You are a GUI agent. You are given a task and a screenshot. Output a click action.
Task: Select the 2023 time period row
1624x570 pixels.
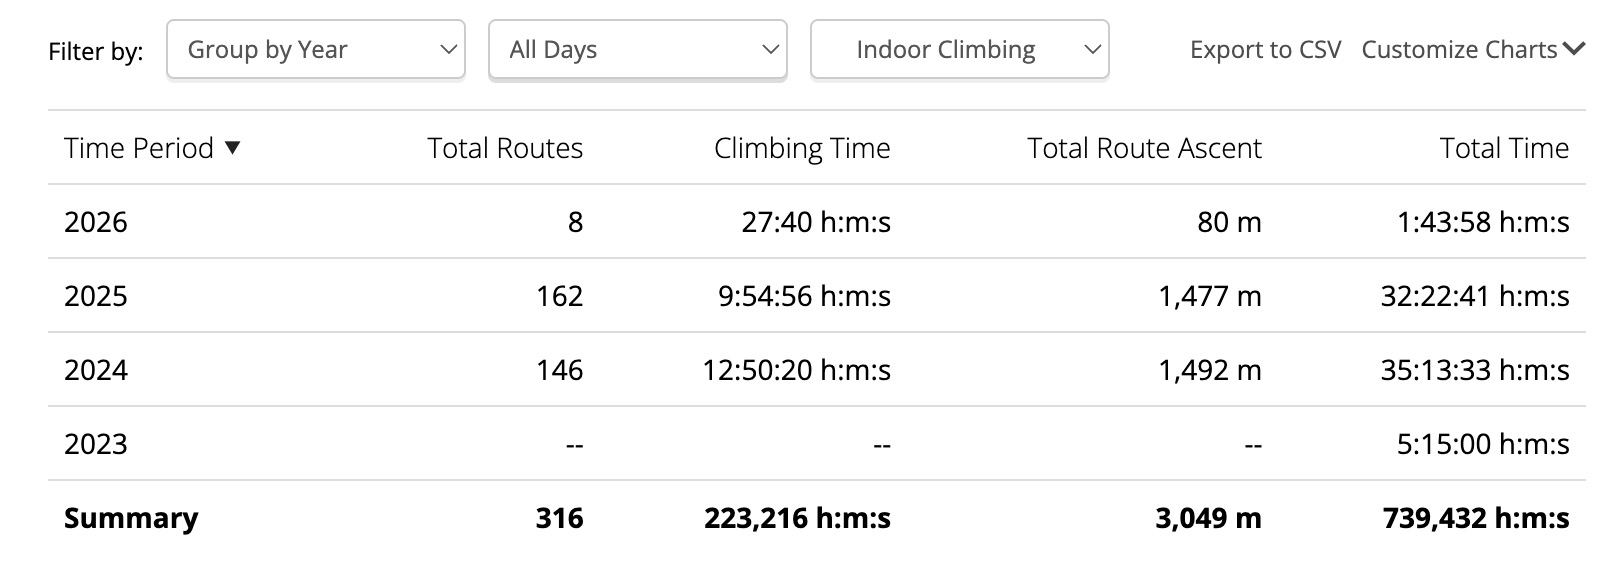tap(96, 444)
